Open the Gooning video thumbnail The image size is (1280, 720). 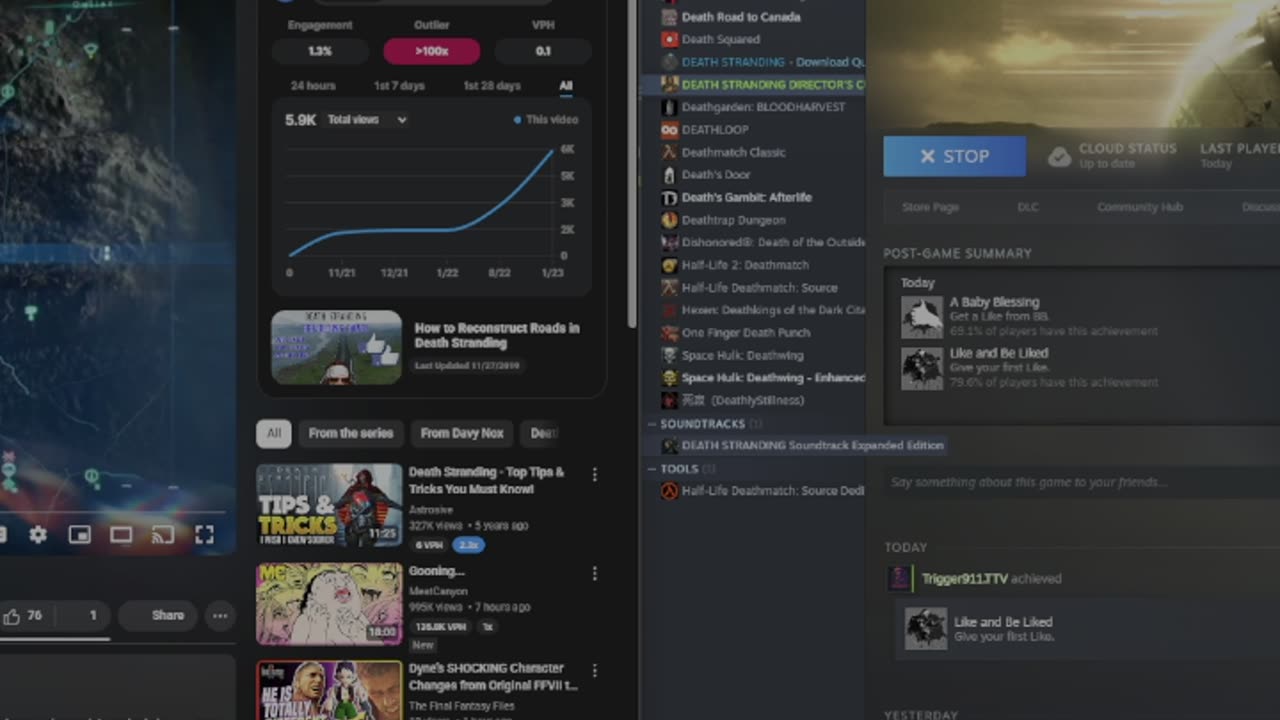329,604
